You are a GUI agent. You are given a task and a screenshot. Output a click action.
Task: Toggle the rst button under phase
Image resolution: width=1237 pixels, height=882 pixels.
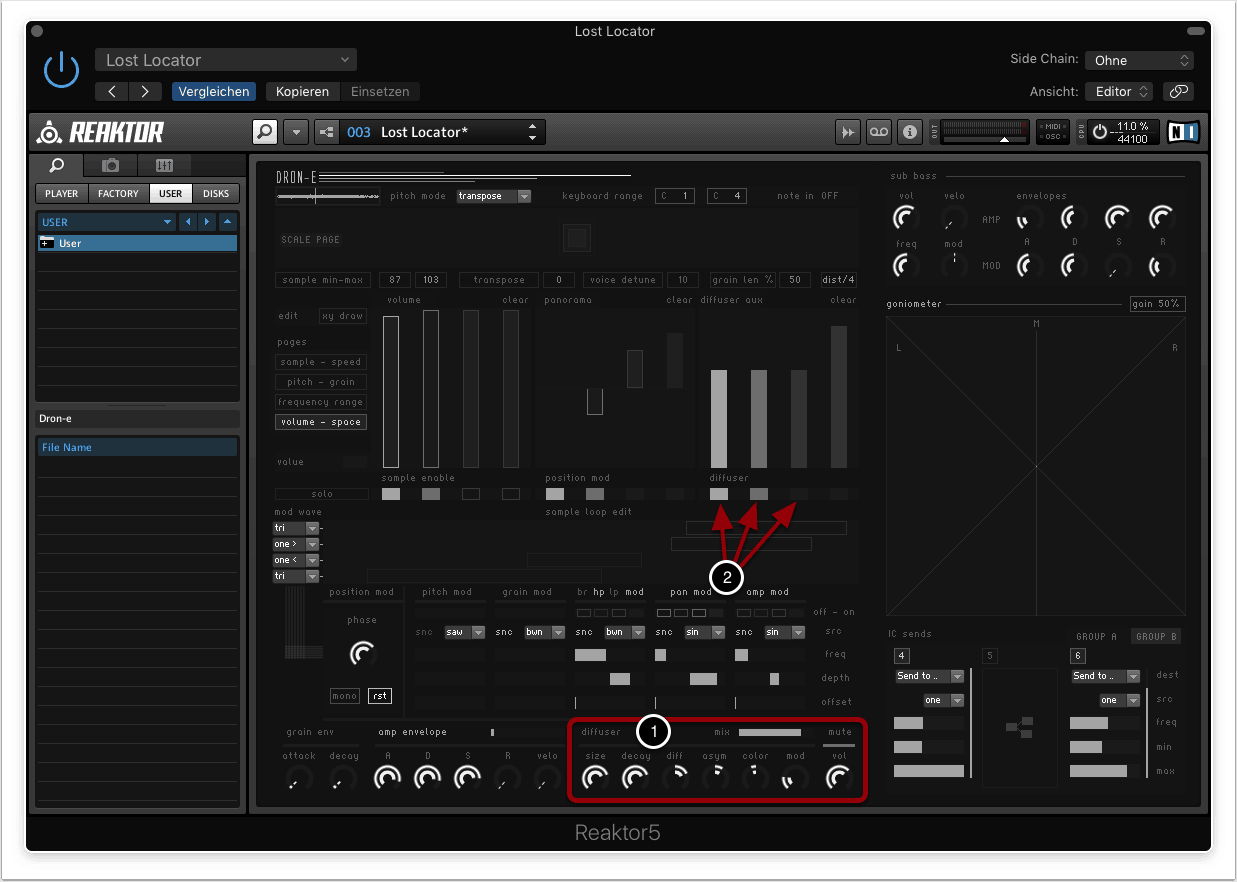pos(379,696)
